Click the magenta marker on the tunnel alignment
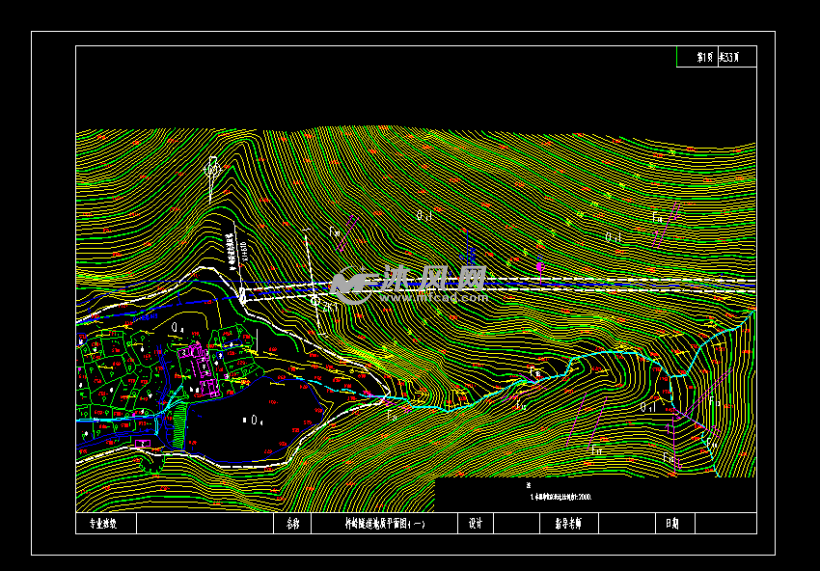 tap(540, 267)
